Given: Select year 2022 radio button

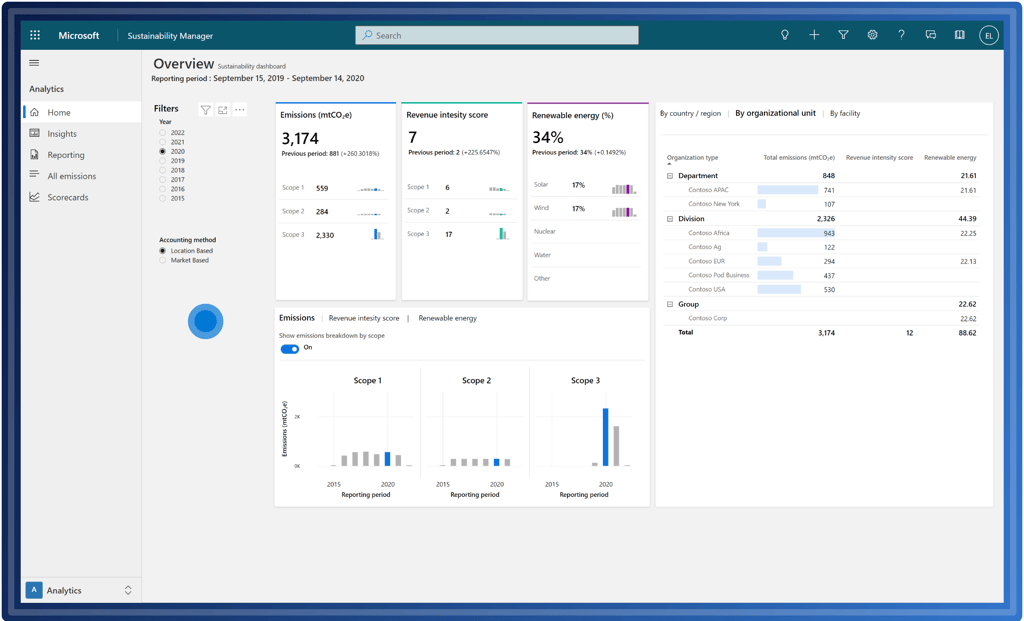Looking at the screenshot, I should 163,133.
